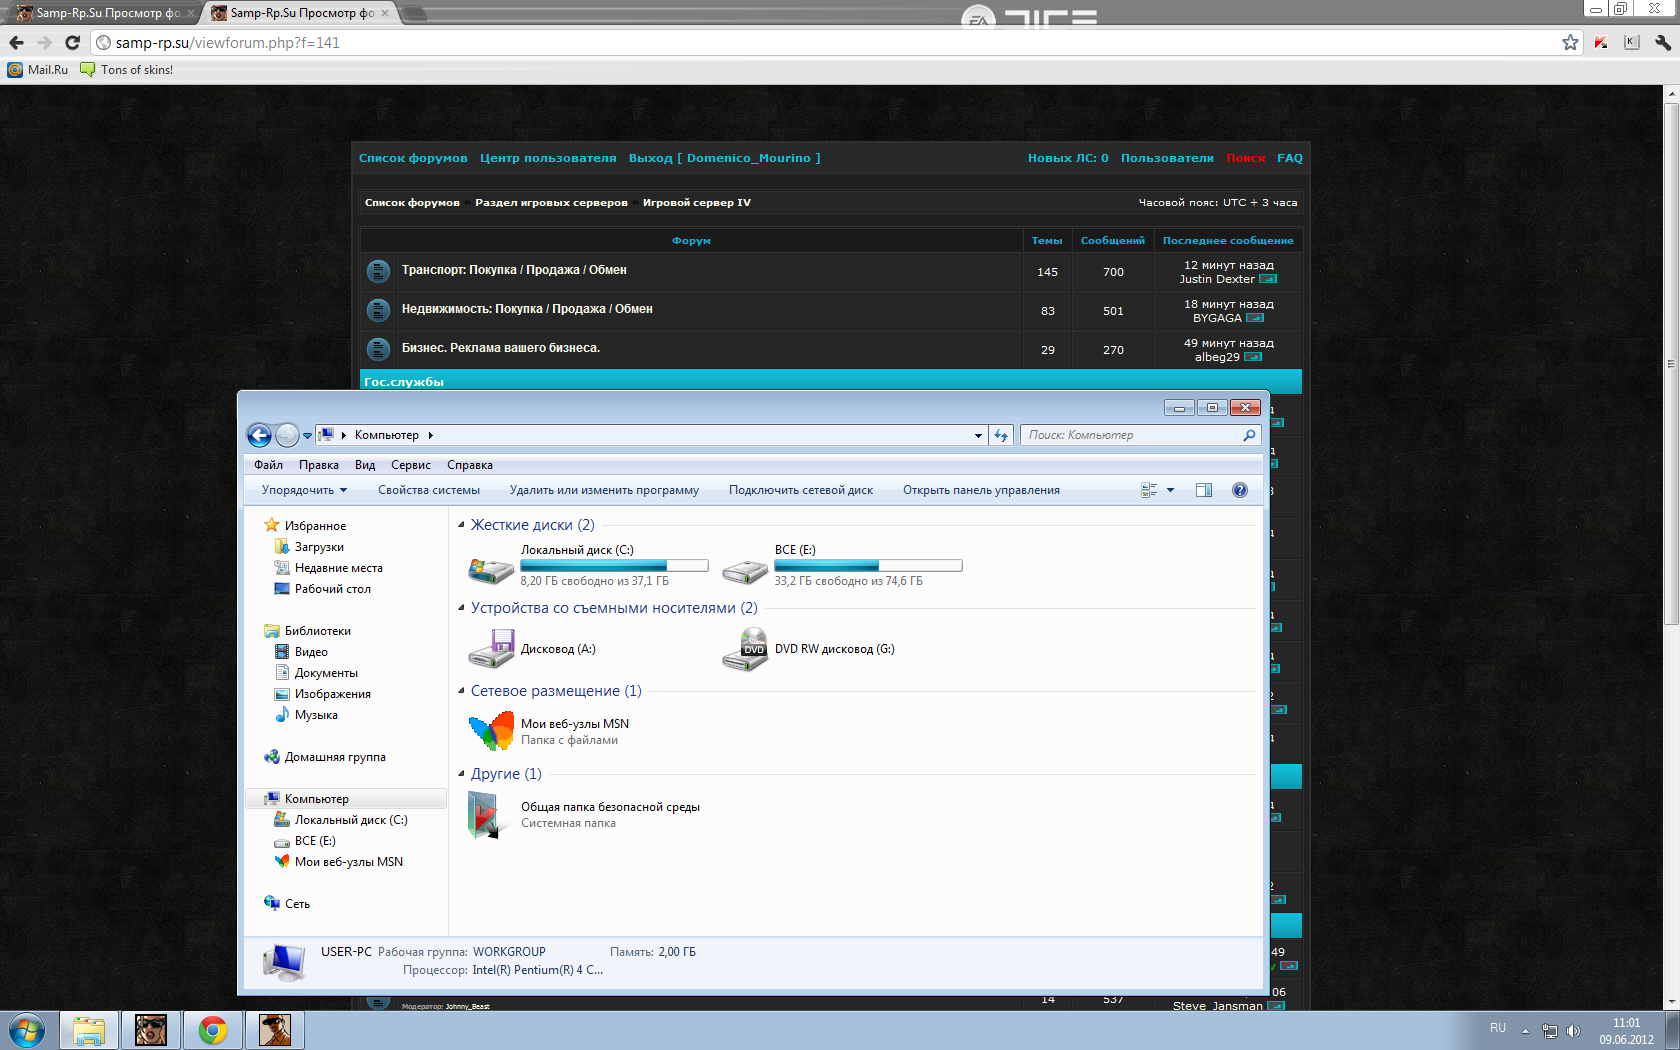
Task: Click Центр пользователя forum link
Action: point(548,158)
